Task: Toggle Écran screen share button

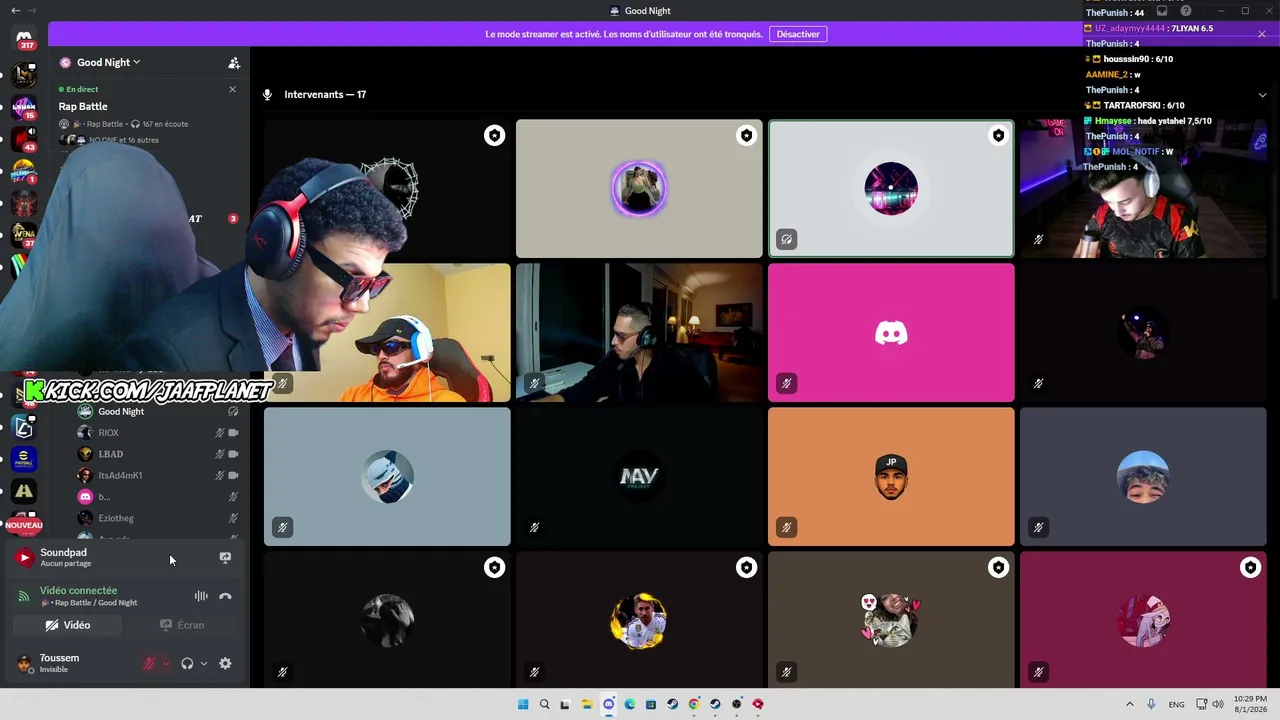Action: coord(182,625)
